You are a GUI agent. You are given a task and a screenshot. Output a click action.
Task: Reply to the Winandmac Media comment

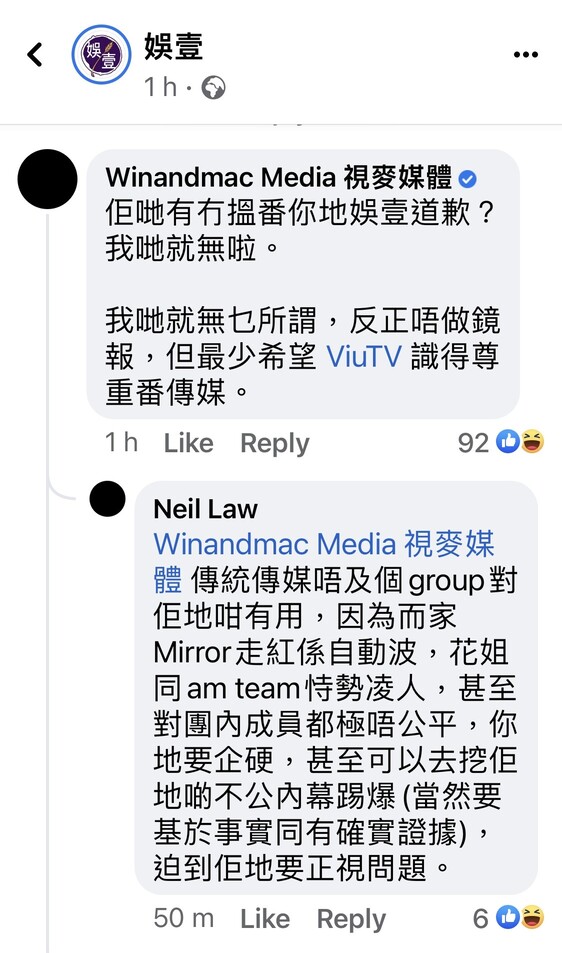click(275, 443)
